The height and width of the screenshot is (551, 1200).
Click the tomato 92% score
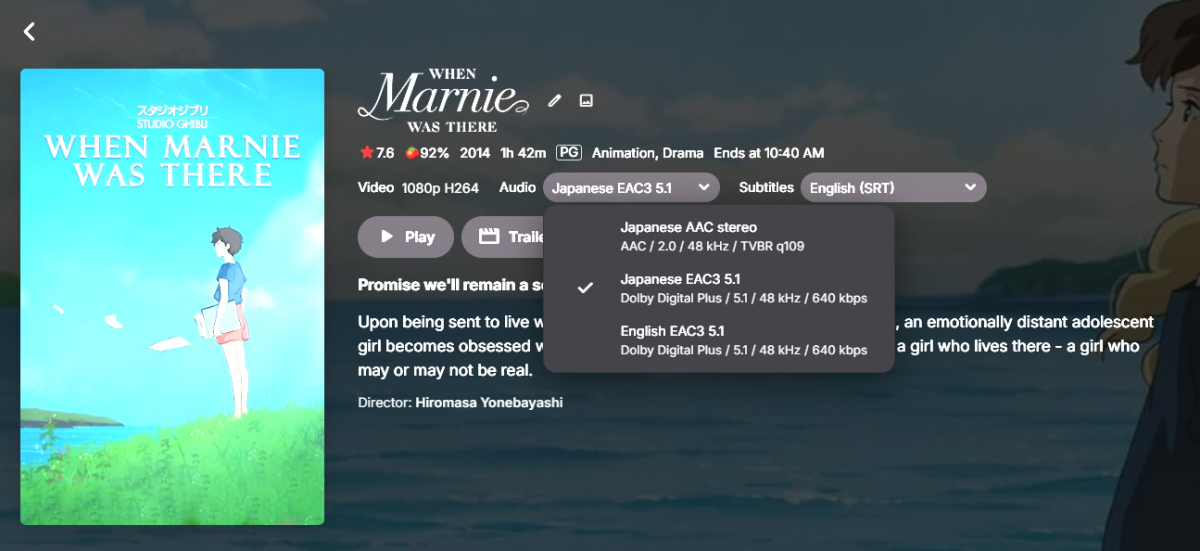426,153
